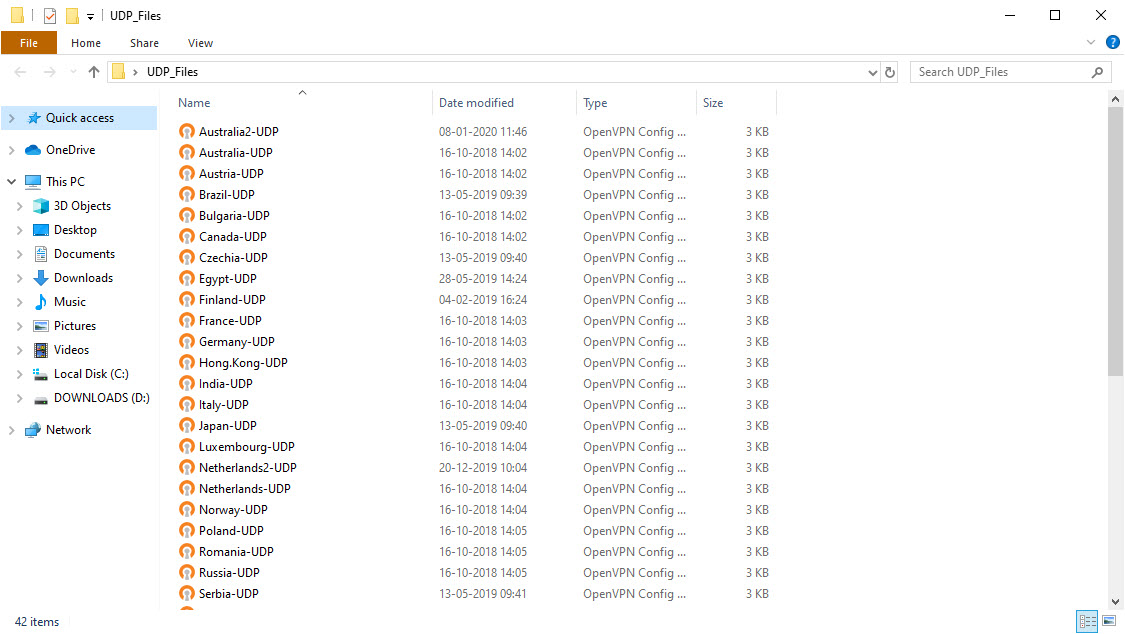The width and height of the screenshot is (1125, 634).
Task: Select the Luxembourg-UDP file name
Action: point(247,446)
